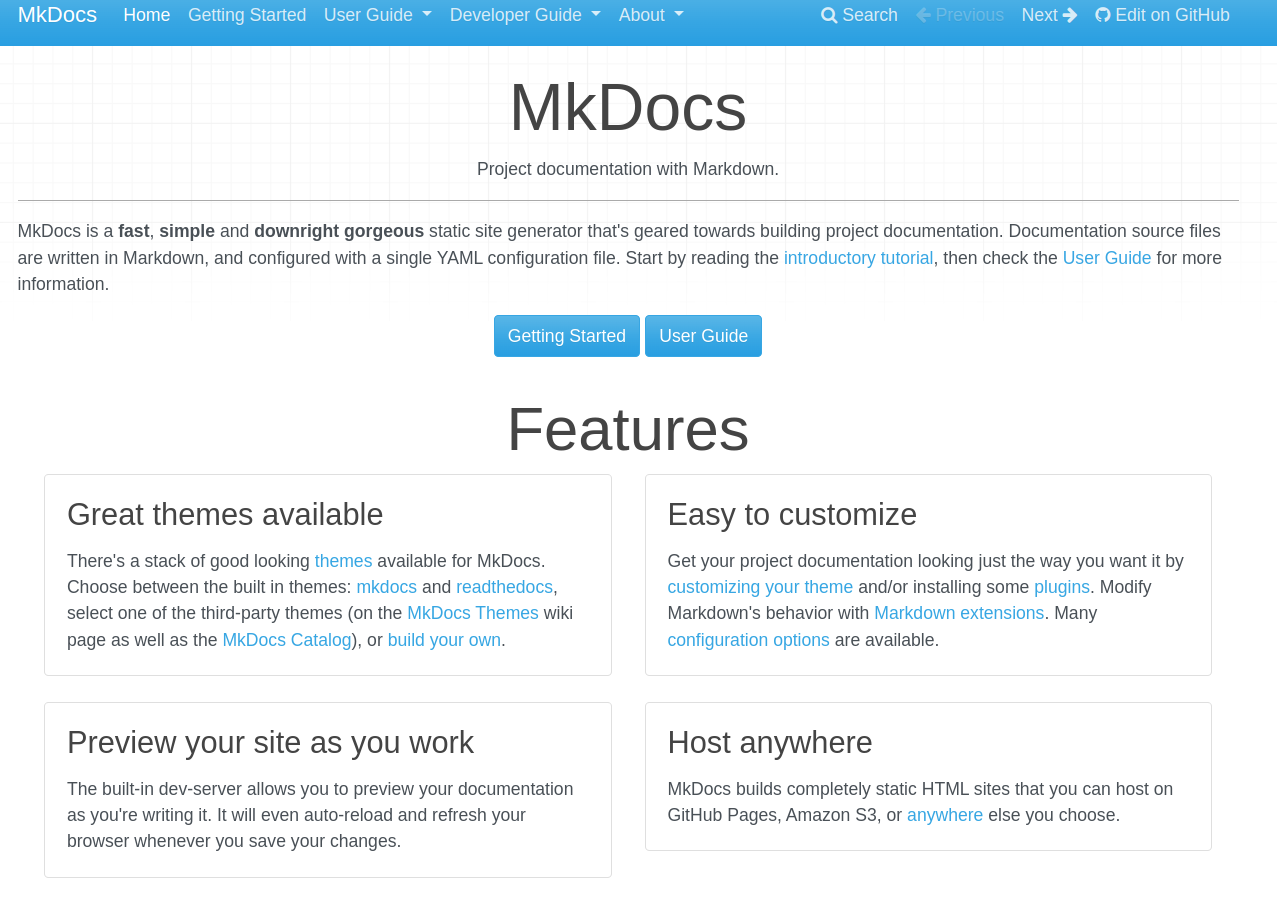Go to the Home nav item
The height and width of the screenshot is (902, 1277).
coord(146,15)
